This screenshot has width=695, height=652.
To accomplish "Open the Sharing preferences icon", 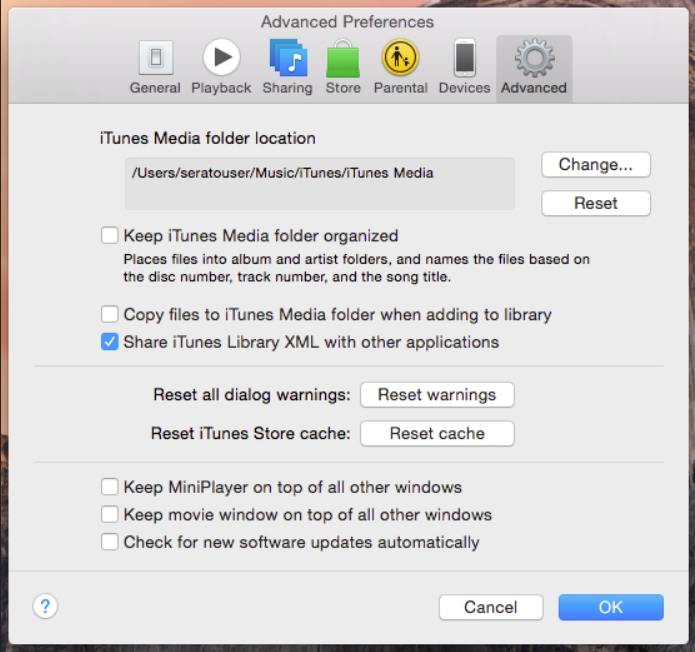I will pyautogui.click(x=287, y=60).
